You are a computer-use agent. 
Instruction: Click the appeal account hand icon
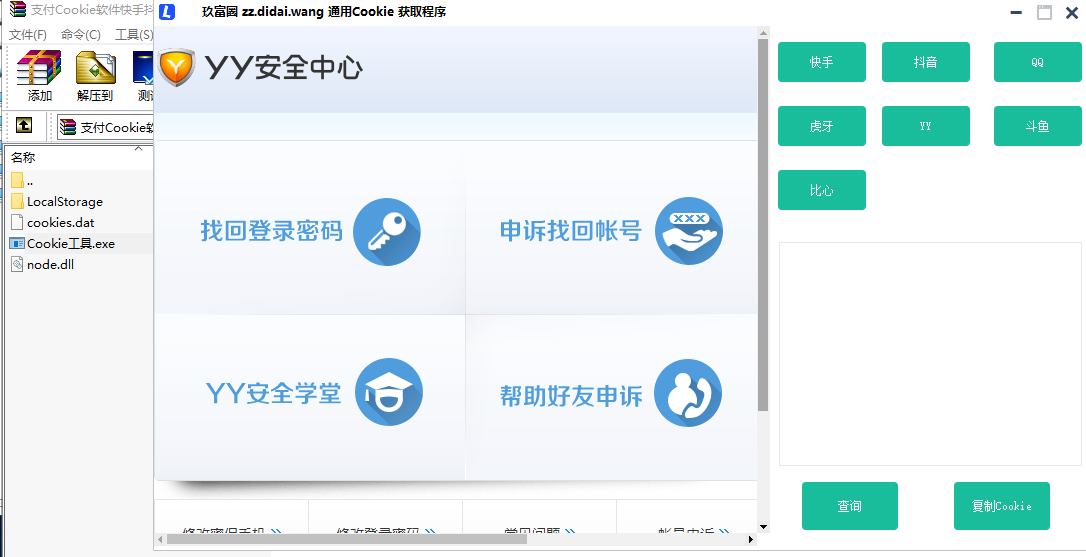[688, 231]
